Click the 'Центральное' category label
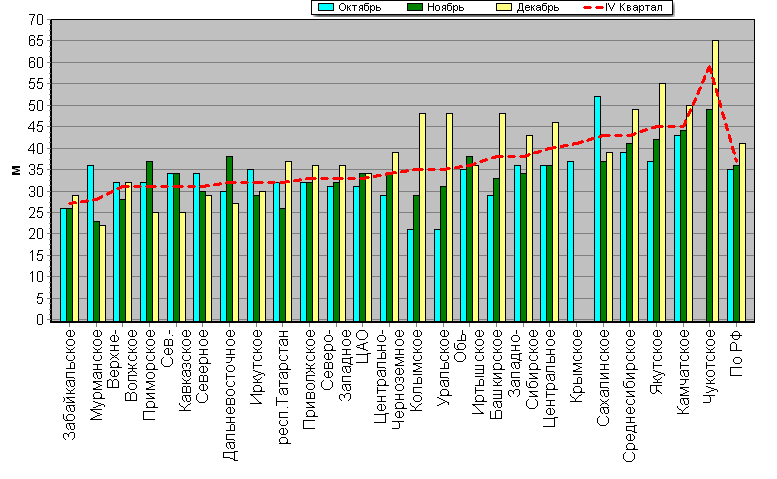 (550, 378)
